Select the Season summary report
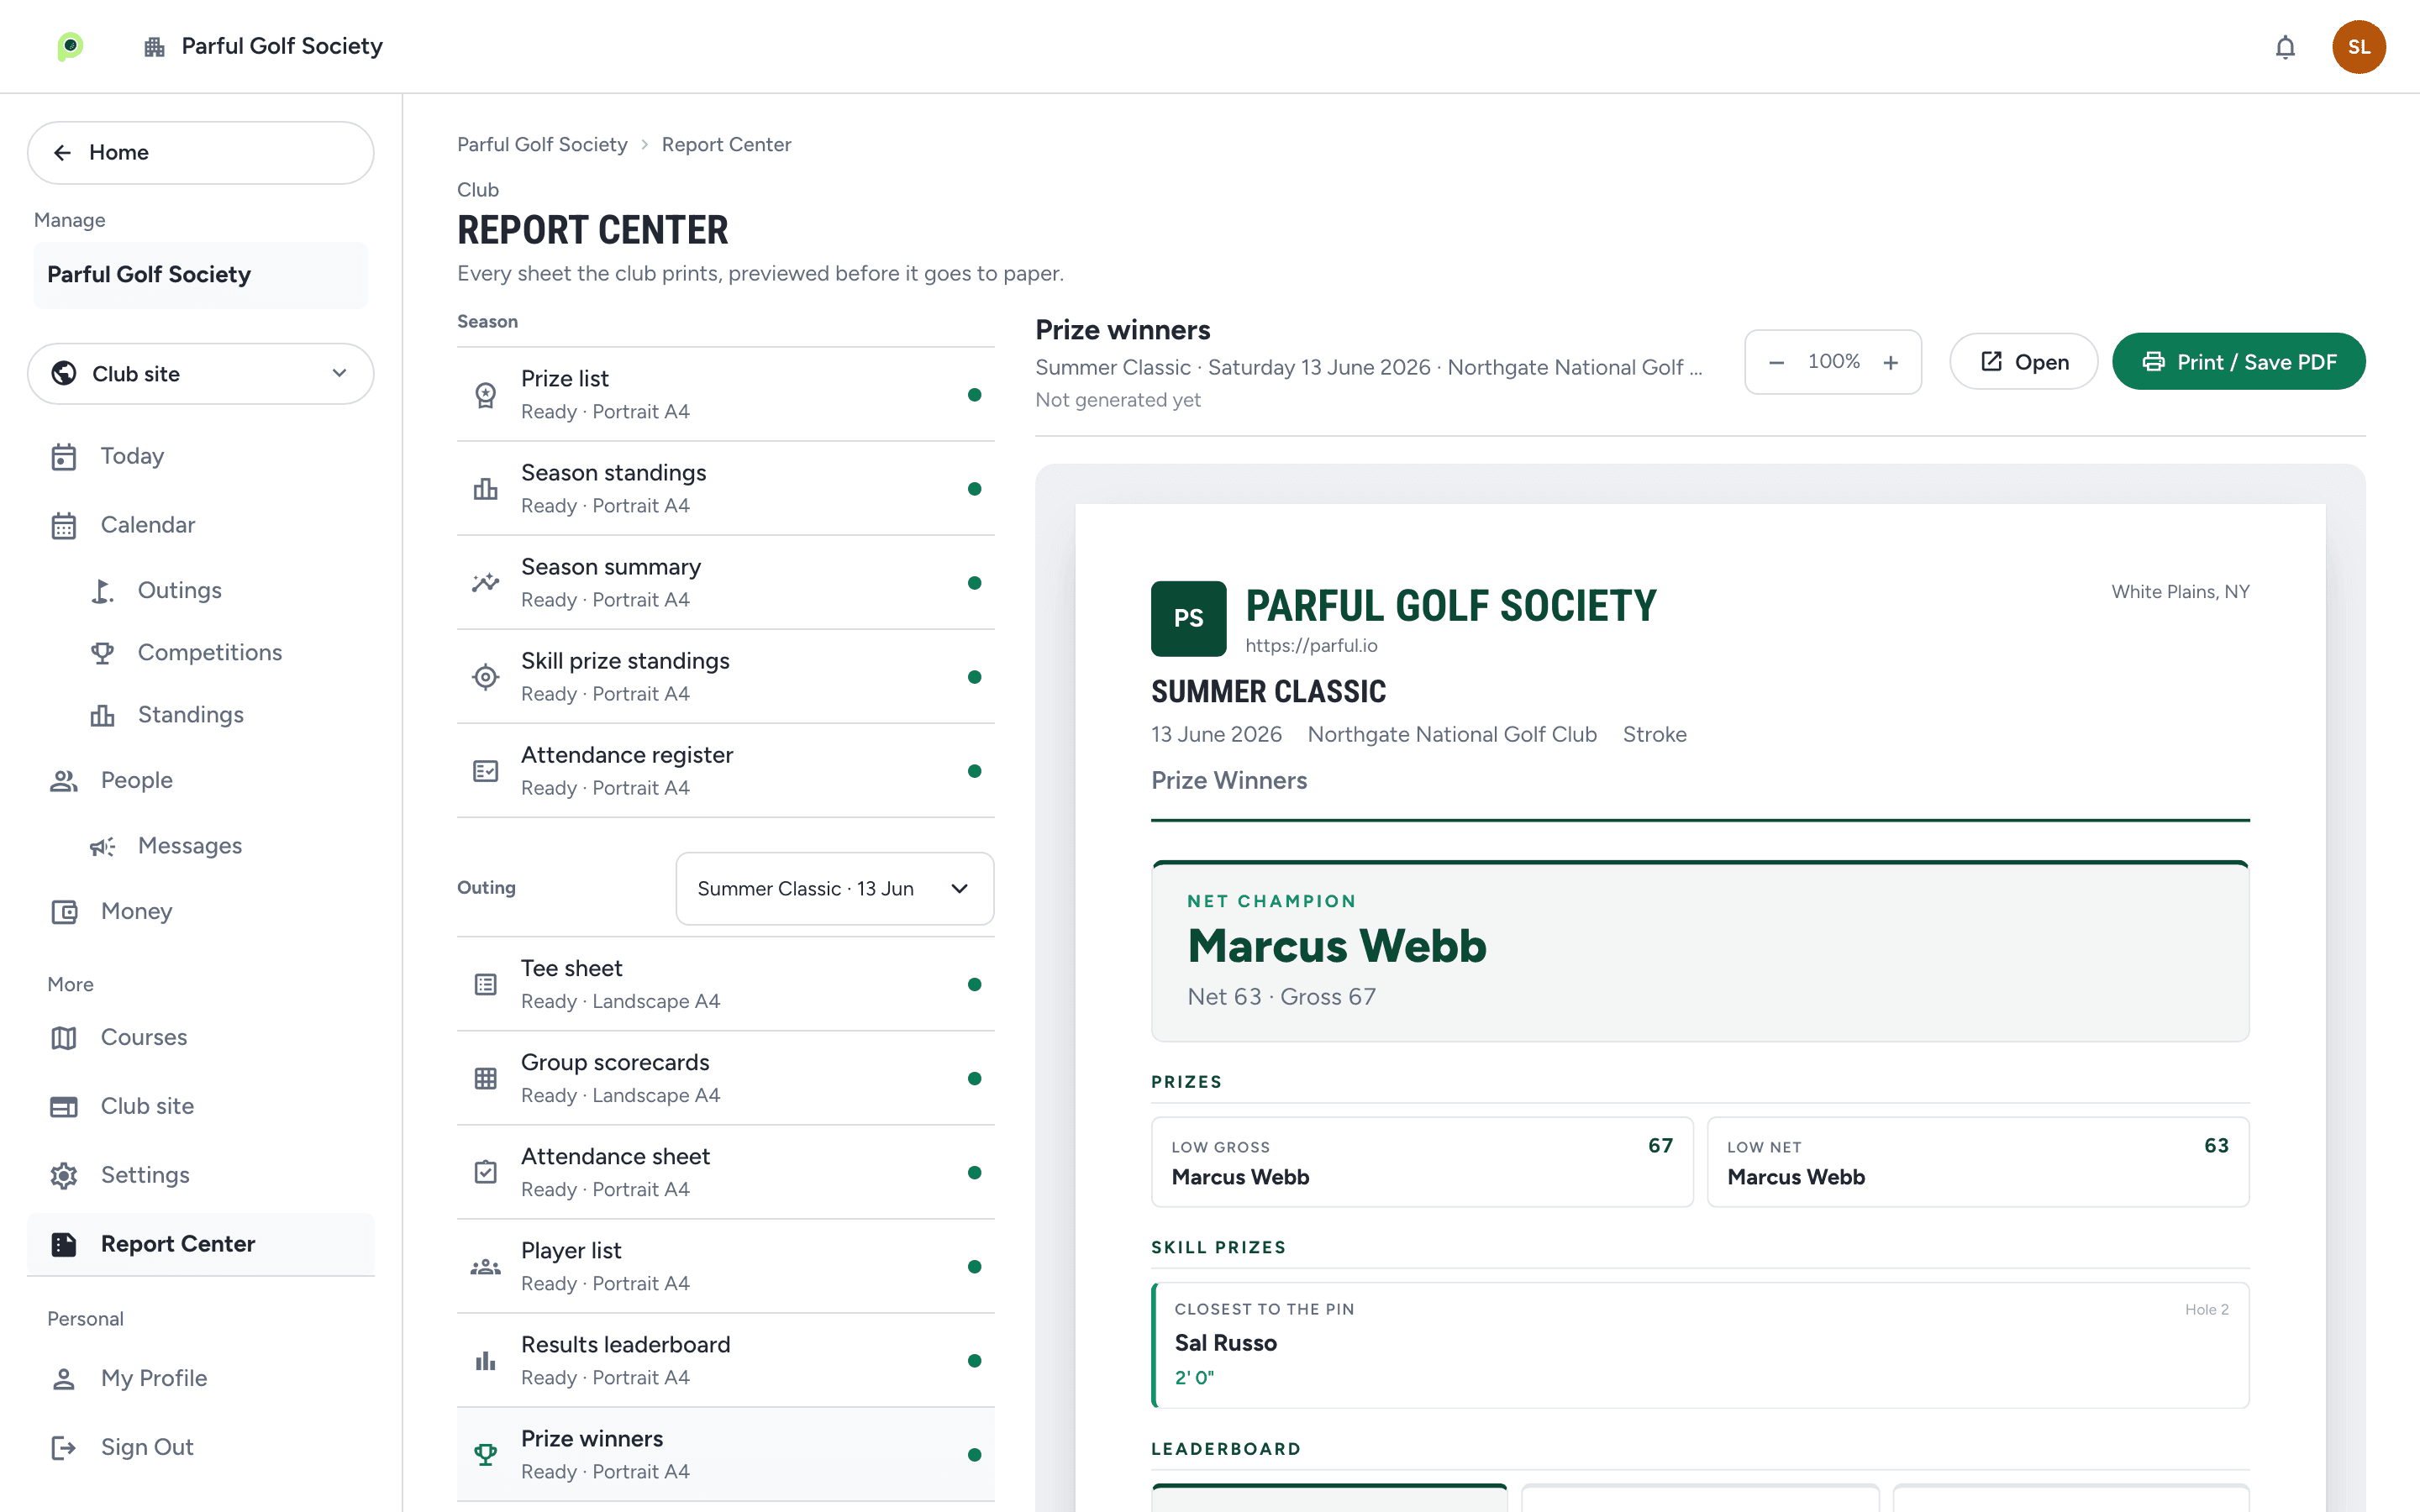Viewport: 2420px width, 1512px height. 726,582
